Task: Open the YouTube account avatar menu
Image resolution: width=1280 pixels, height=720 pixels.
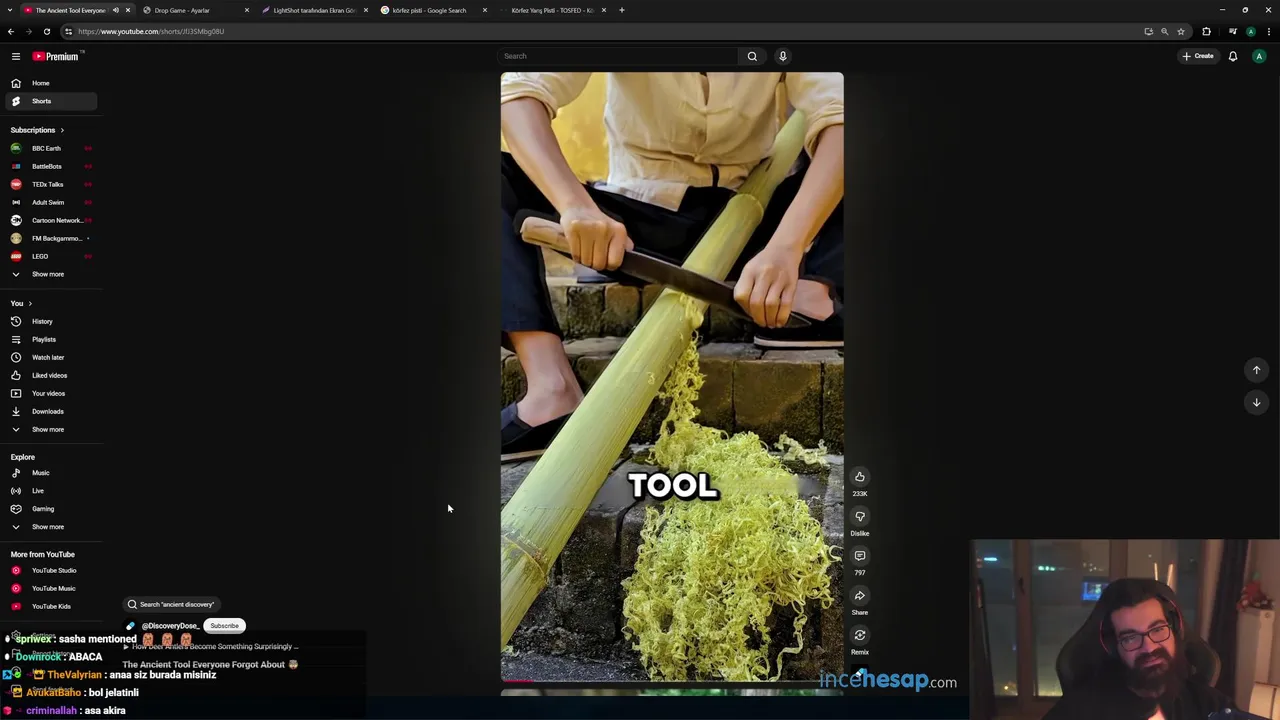Action: 1259,56
